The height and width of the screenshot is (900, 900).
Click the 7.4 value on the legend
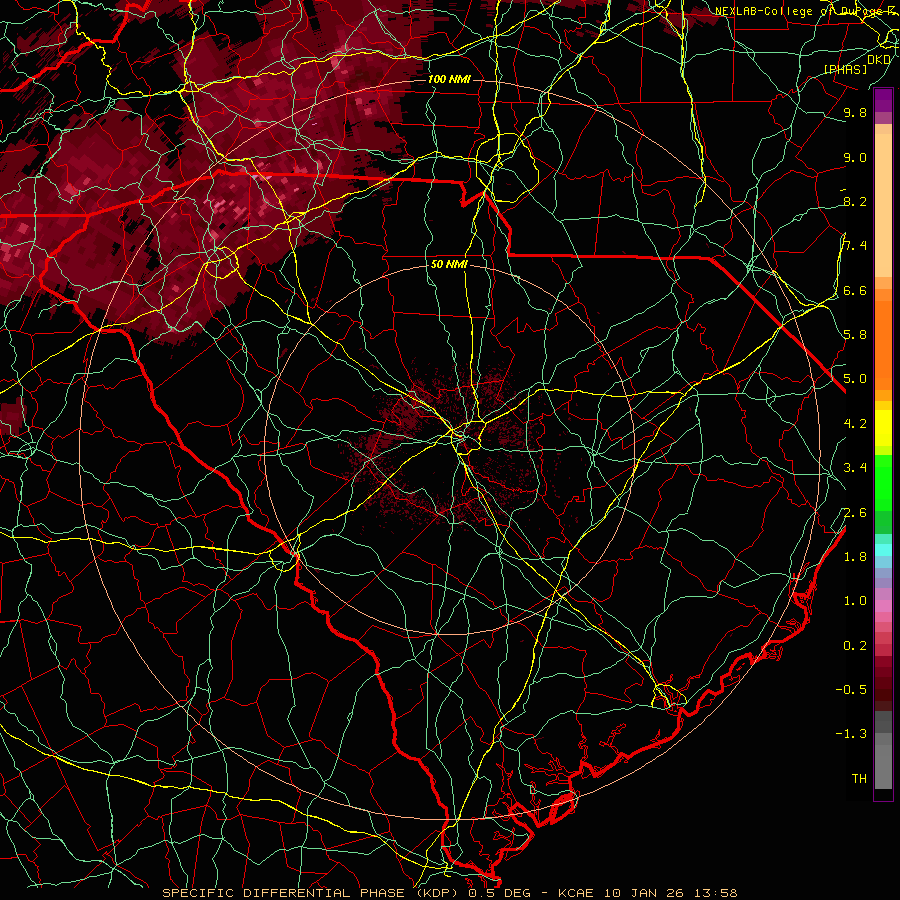click(855, 246)
